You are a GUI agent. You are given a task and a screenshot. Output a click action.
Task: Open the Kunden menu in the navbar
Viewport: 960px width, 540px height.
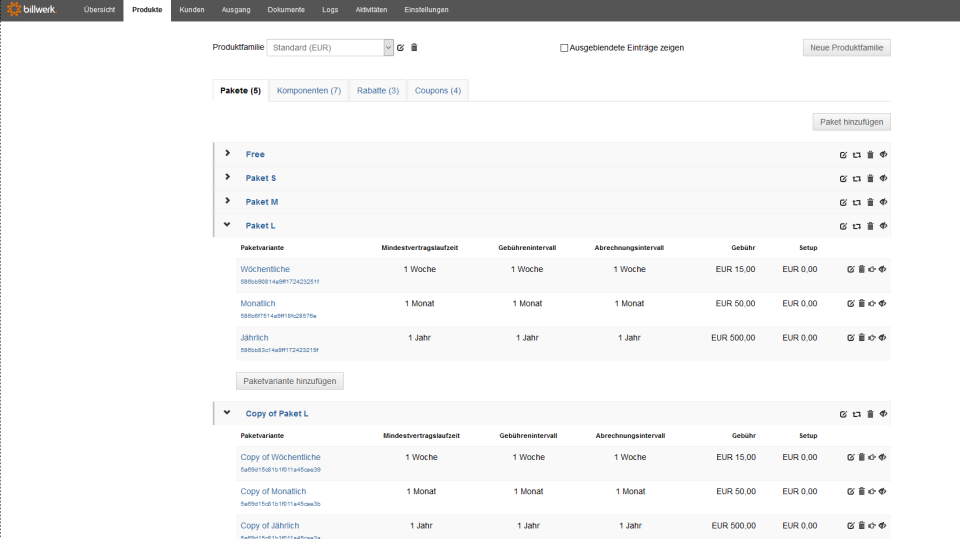(191, 10)
